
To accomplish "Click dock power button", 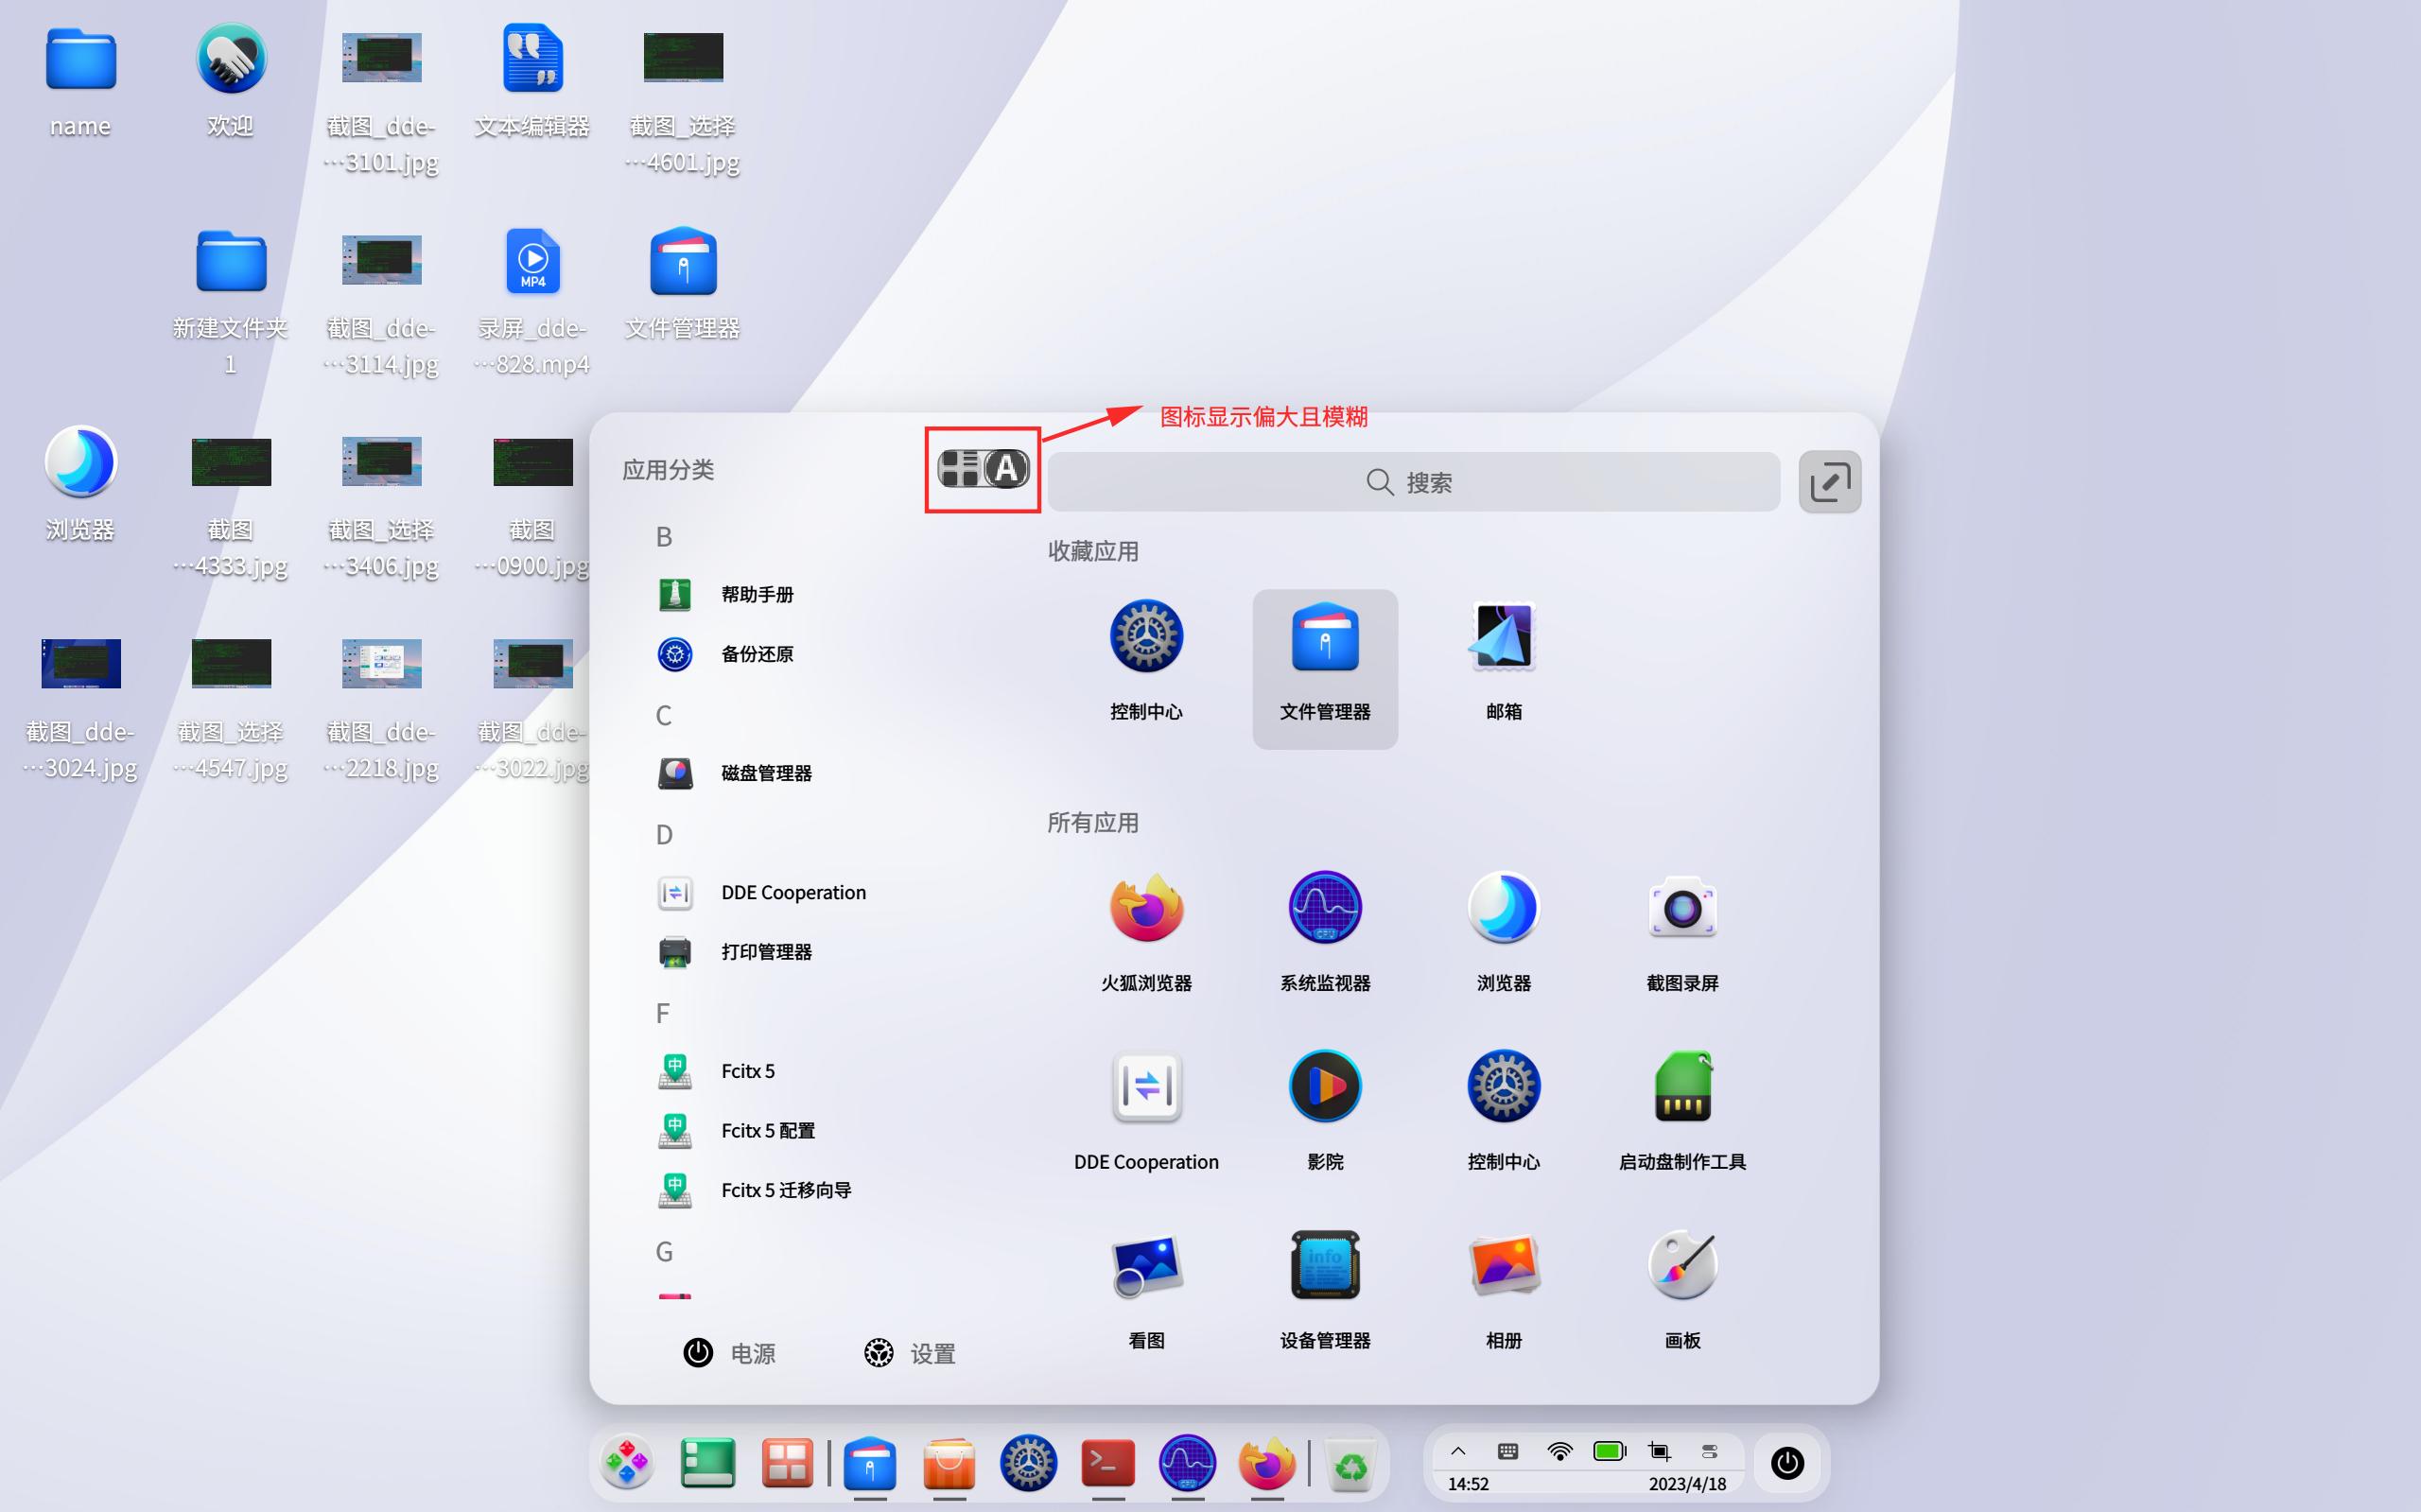I will click(x=1787, y=1463).
